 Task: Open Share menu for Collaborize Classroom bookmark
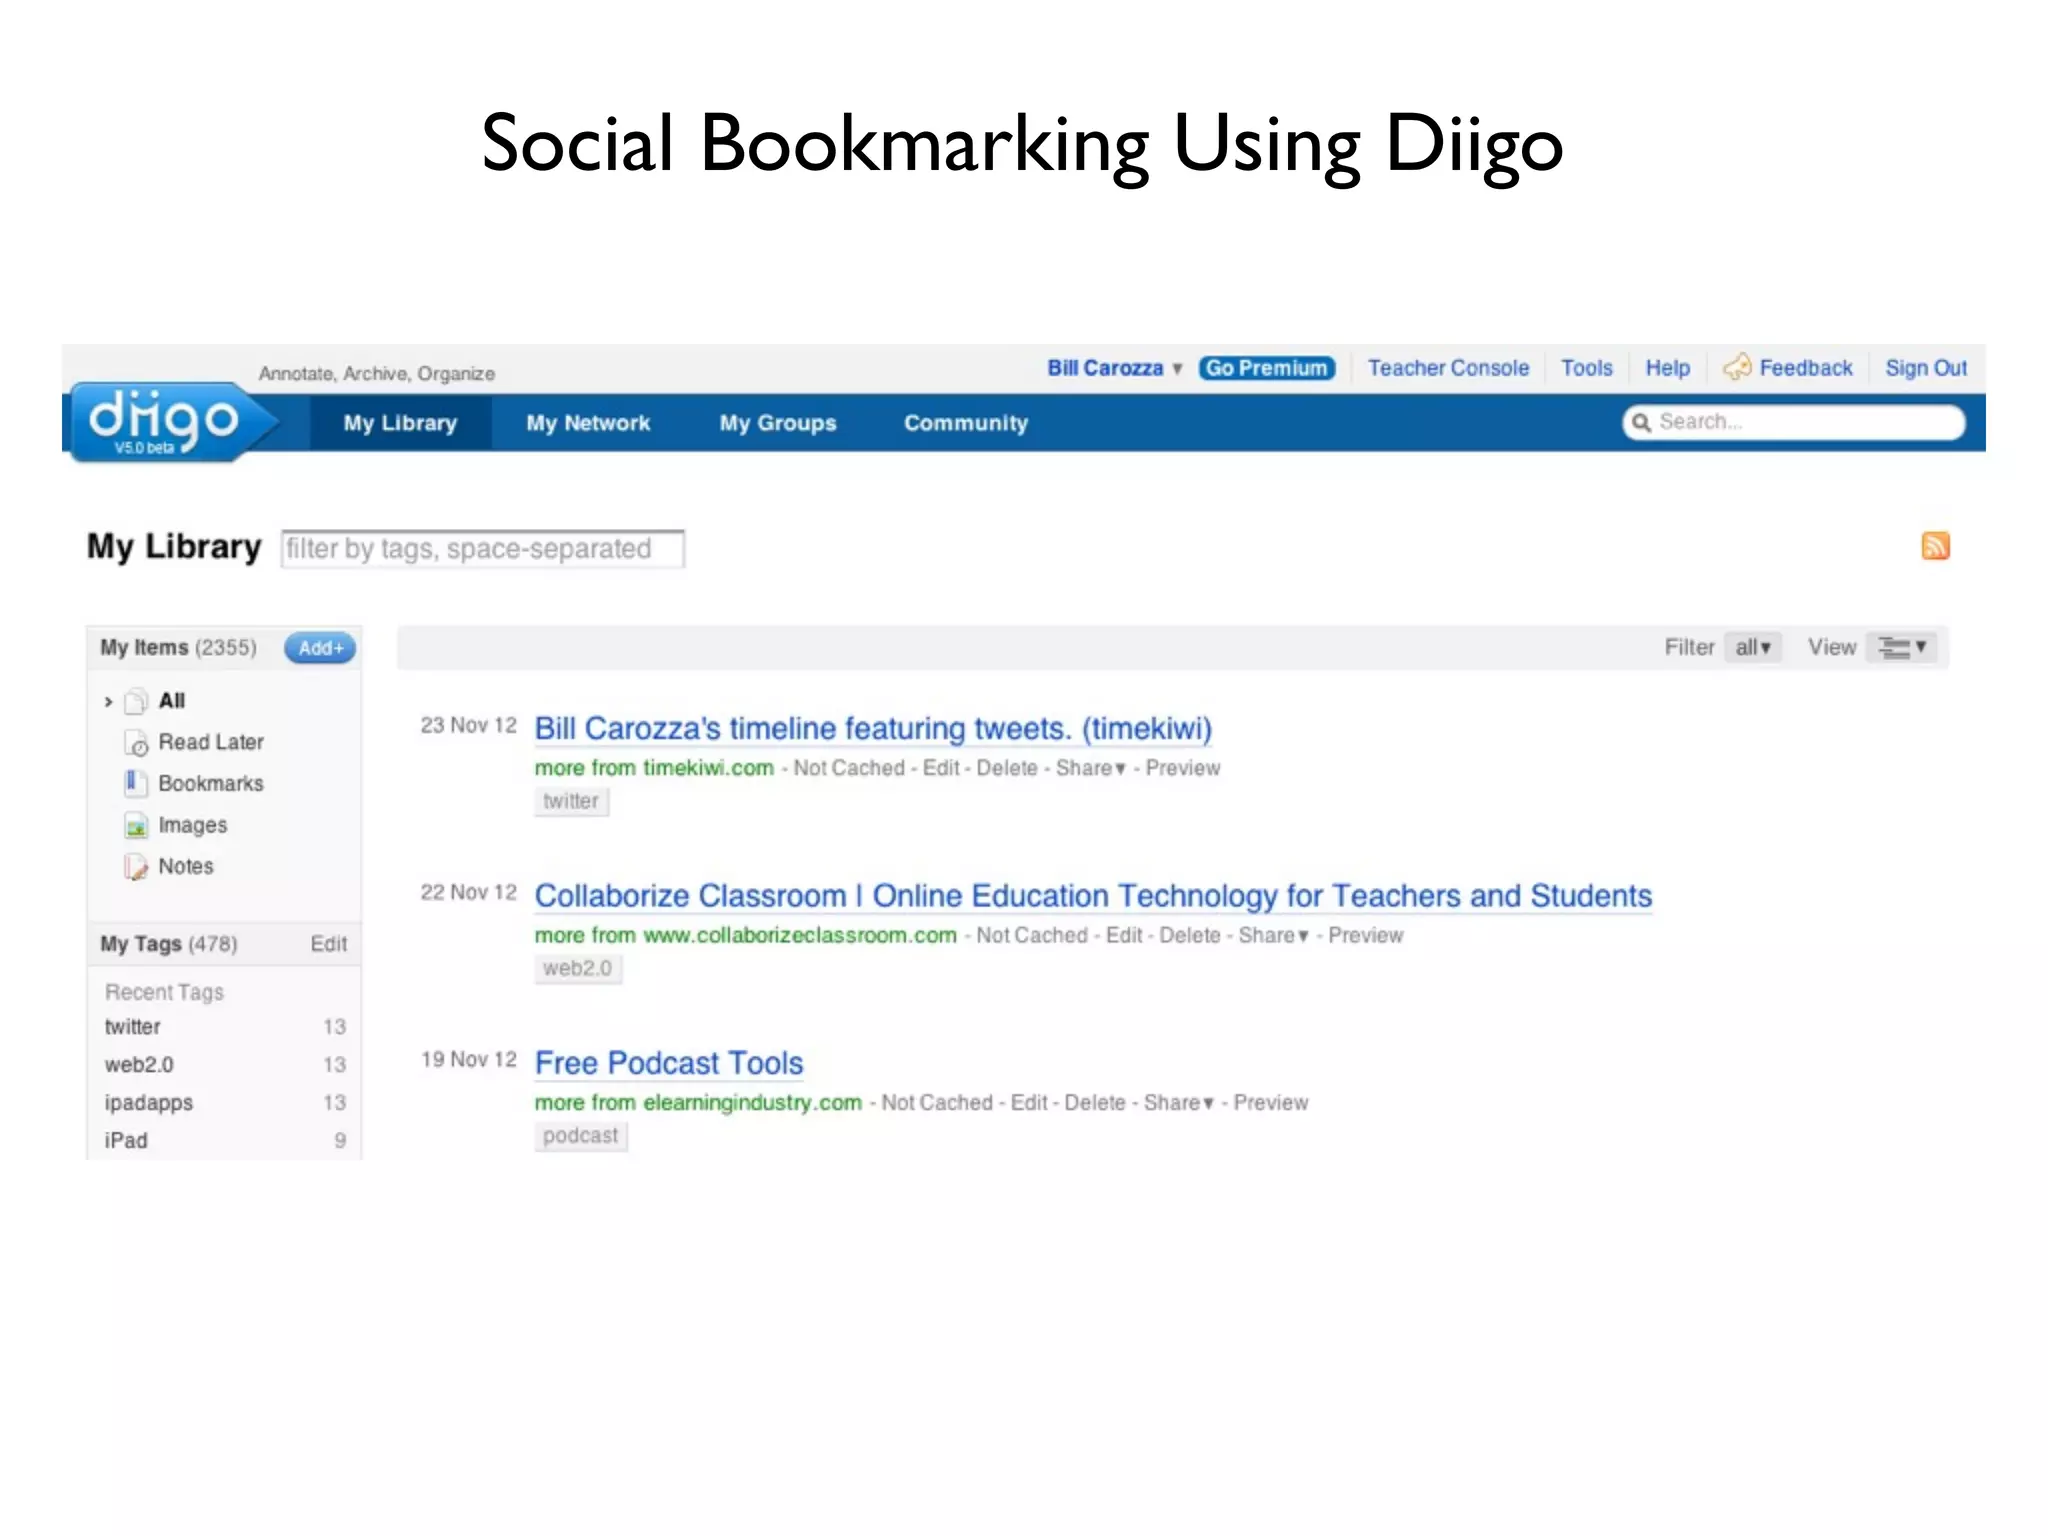tap(1273, 935)
